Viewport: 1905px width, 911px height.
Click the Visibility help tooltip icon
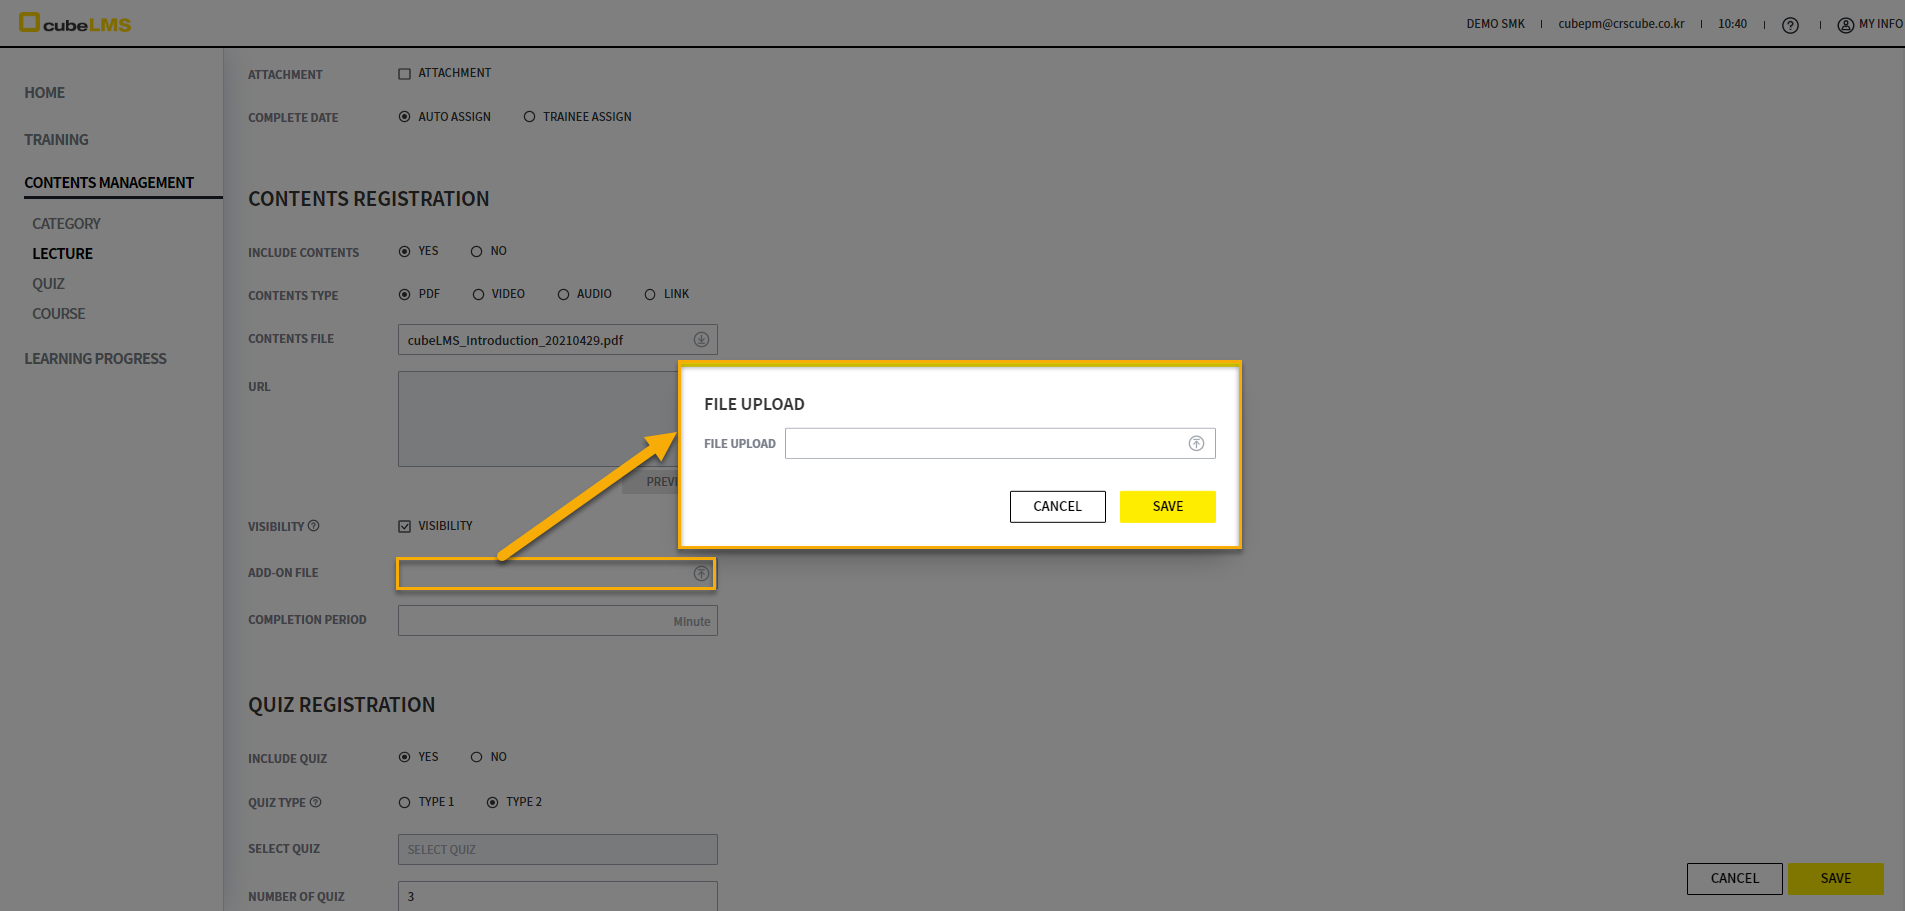(x=314, y=526)
